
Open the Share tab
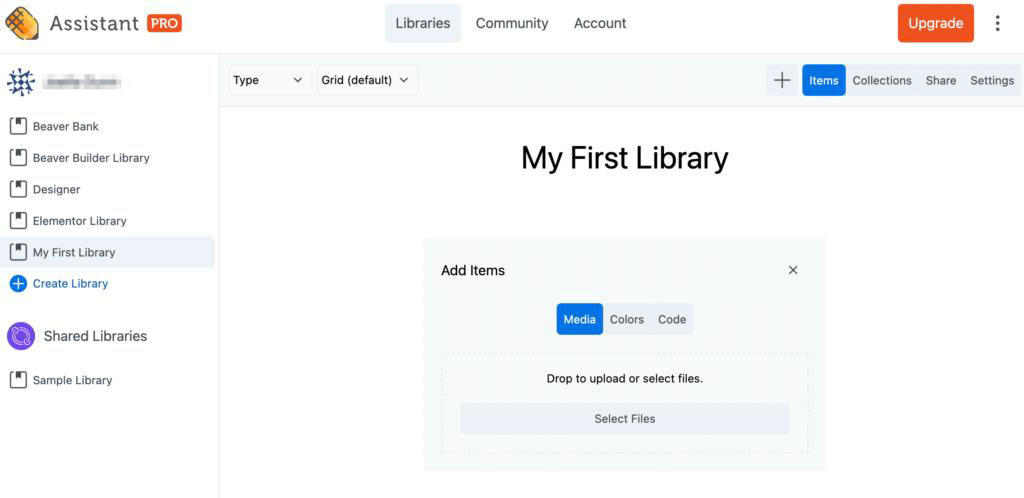point(940,80)
